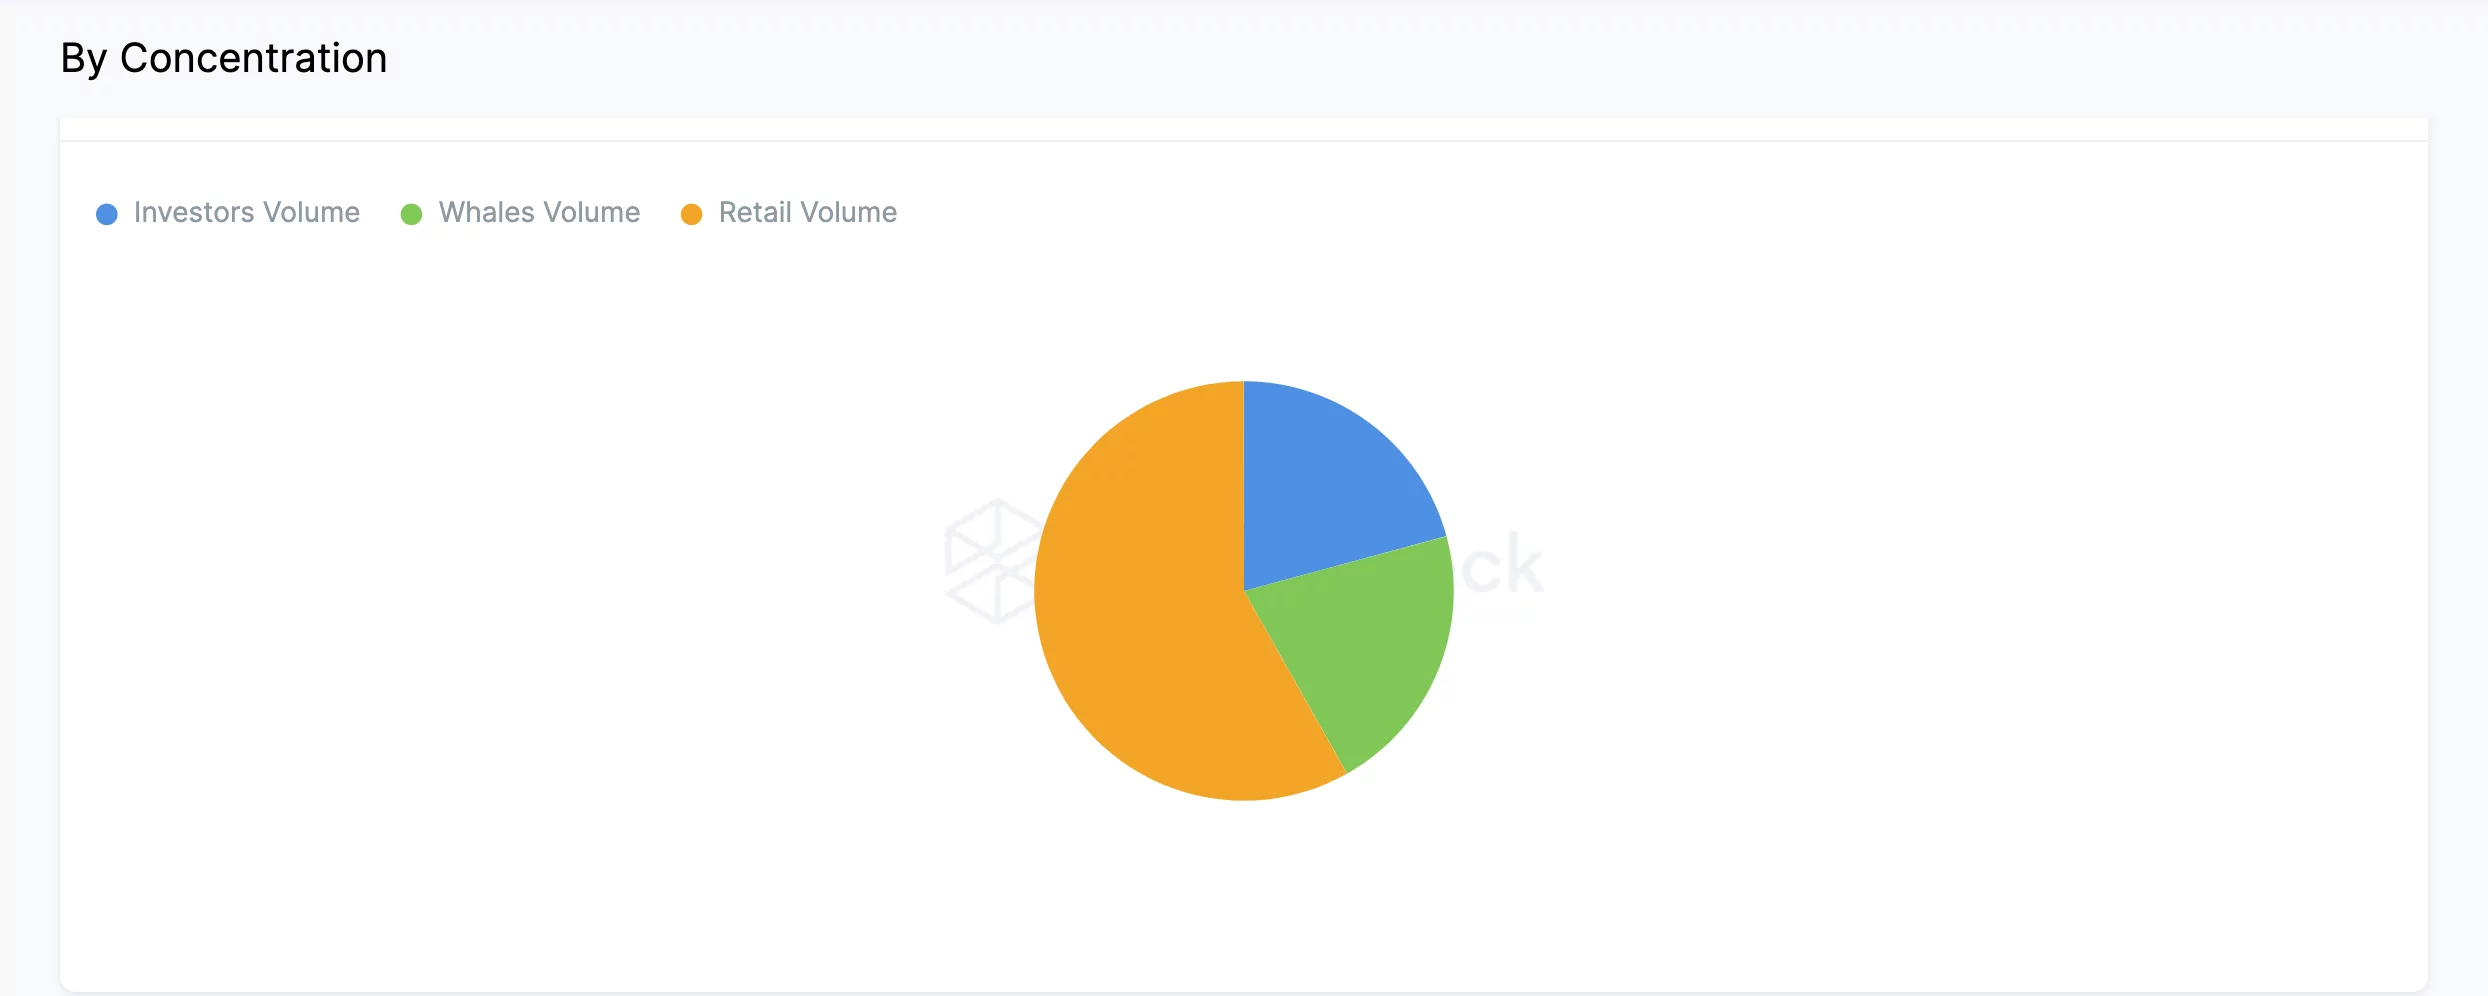Click the By Concentration heading
The image size is (2488, 996).
click(x=224, y=58)
